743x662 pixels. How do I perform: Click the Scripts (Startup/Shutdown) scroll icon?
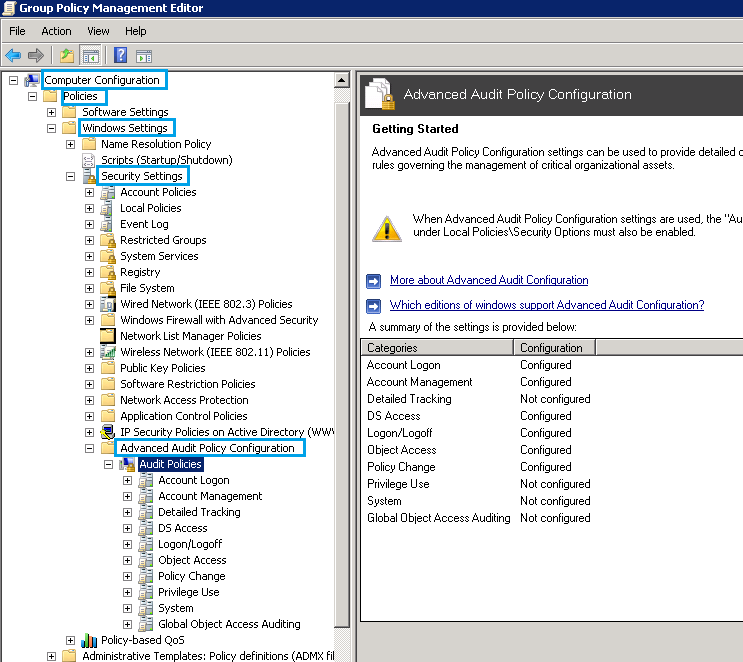click(x=88, y=160)
